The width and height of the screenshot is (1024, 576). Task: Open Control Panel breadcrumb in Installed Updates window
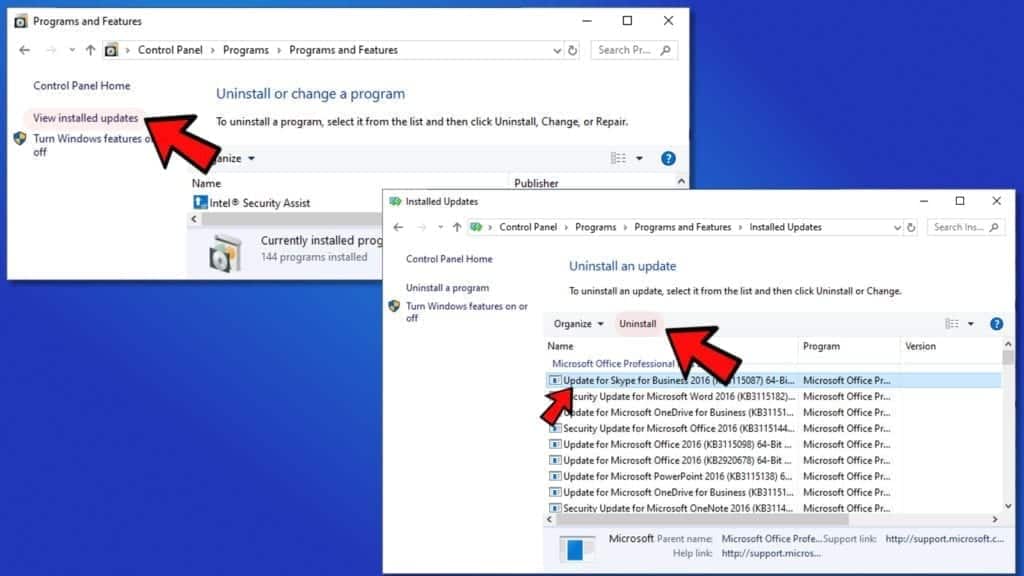528,227
